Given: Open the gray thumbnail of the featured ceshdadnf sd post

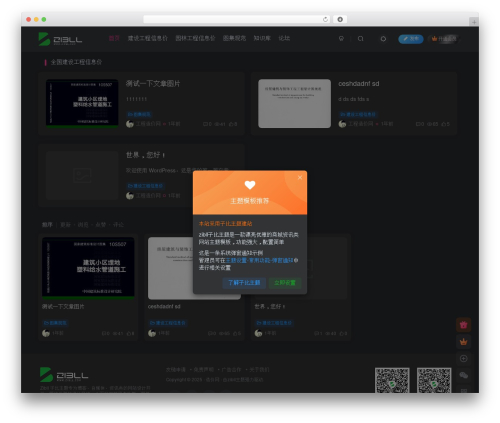Looking at the screenshot, I should pyautogui.click(x=295, y=103).
